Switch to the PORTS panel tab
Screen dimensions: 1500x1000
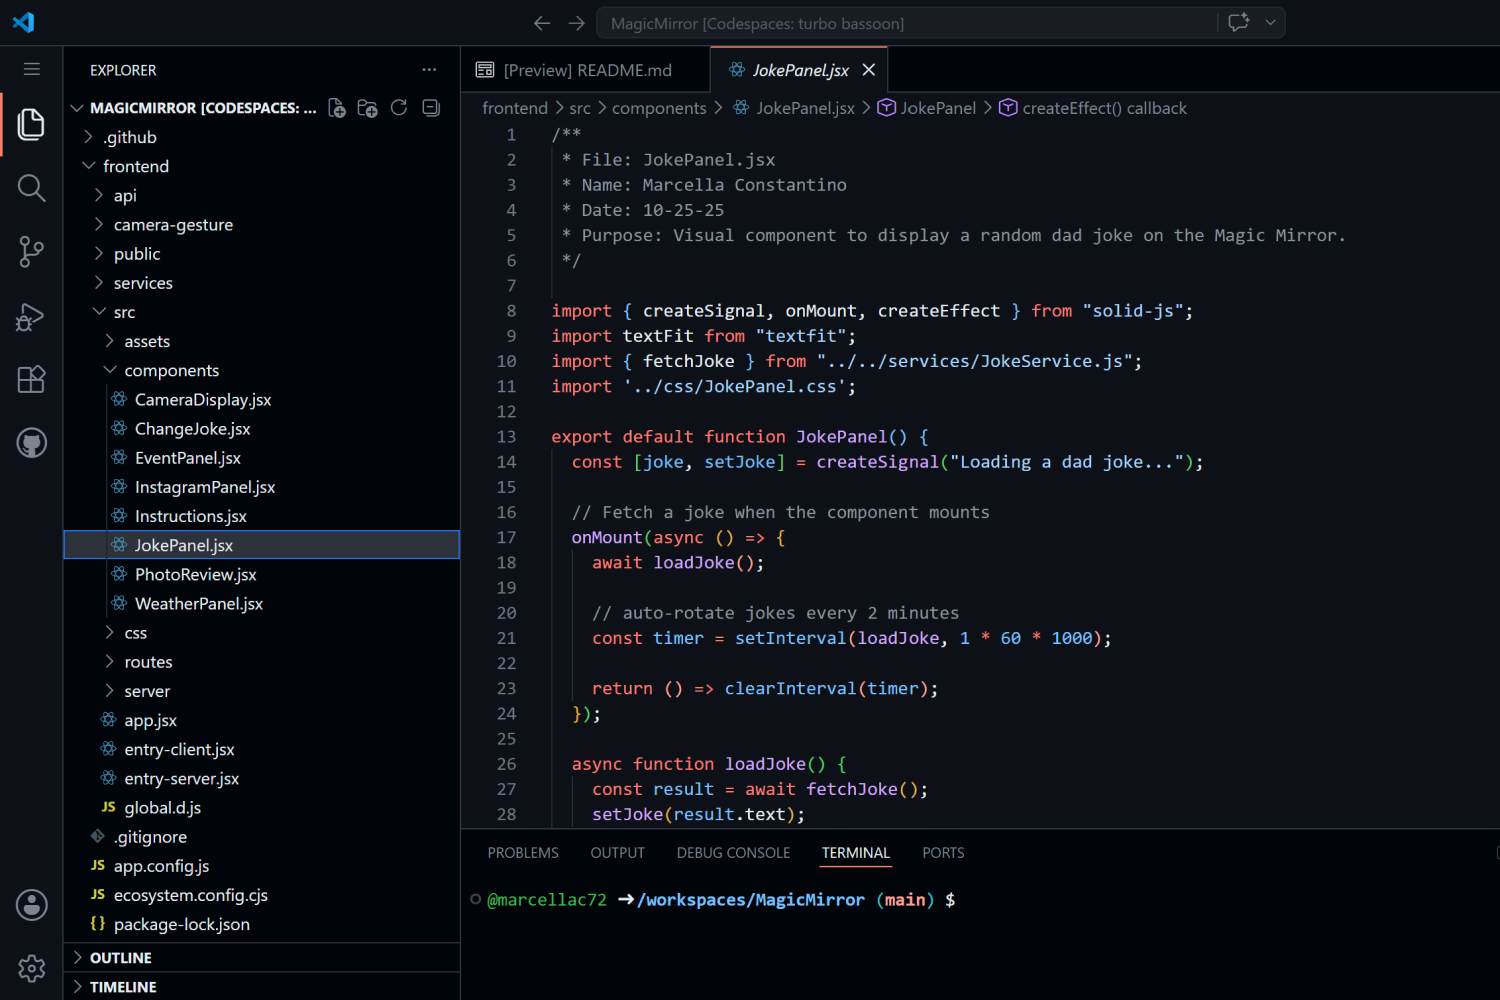tap(943, 853)
